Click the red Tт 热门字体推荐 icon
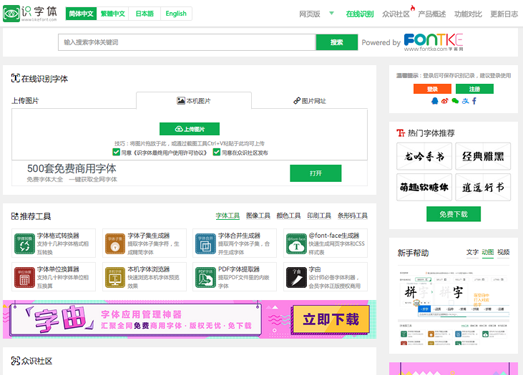Image resolution: width=523 pixels, height=375 pixels. 401,133
